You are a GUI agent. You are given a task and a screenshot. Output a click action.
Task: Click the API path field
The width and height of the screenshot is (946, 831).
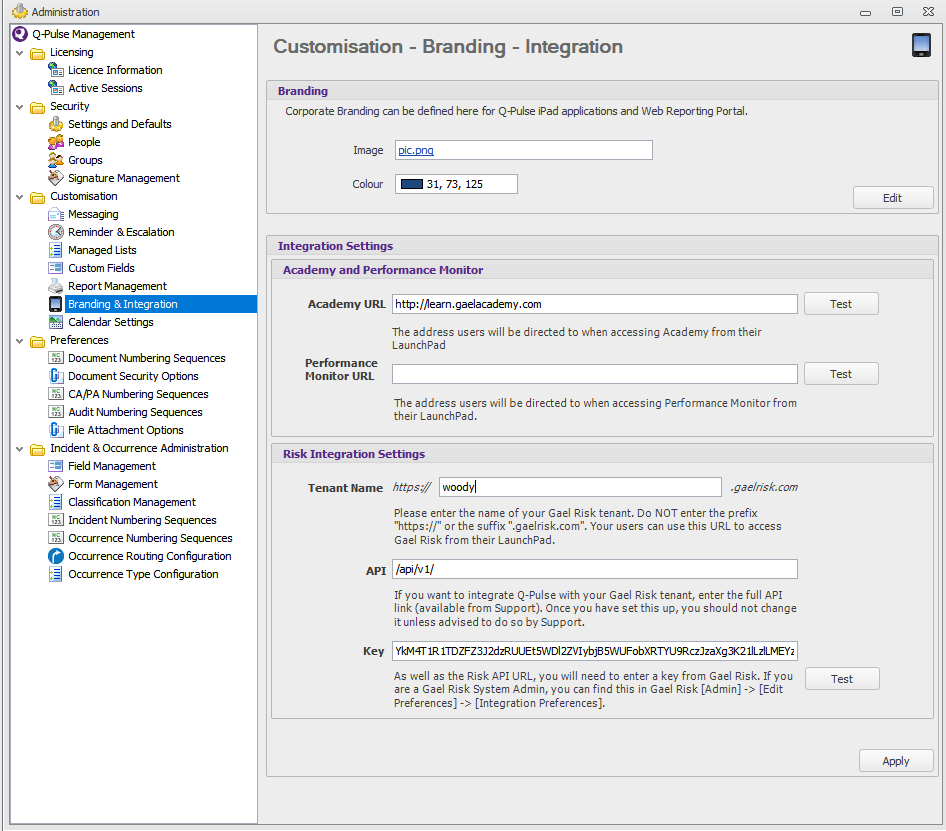[x=595, y=569]
